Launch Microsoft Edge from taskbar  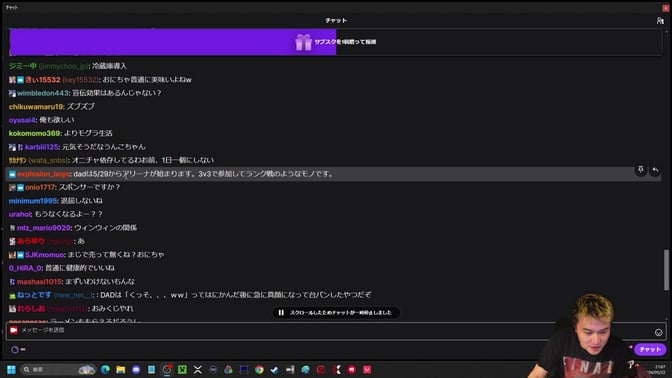[105, 369]
